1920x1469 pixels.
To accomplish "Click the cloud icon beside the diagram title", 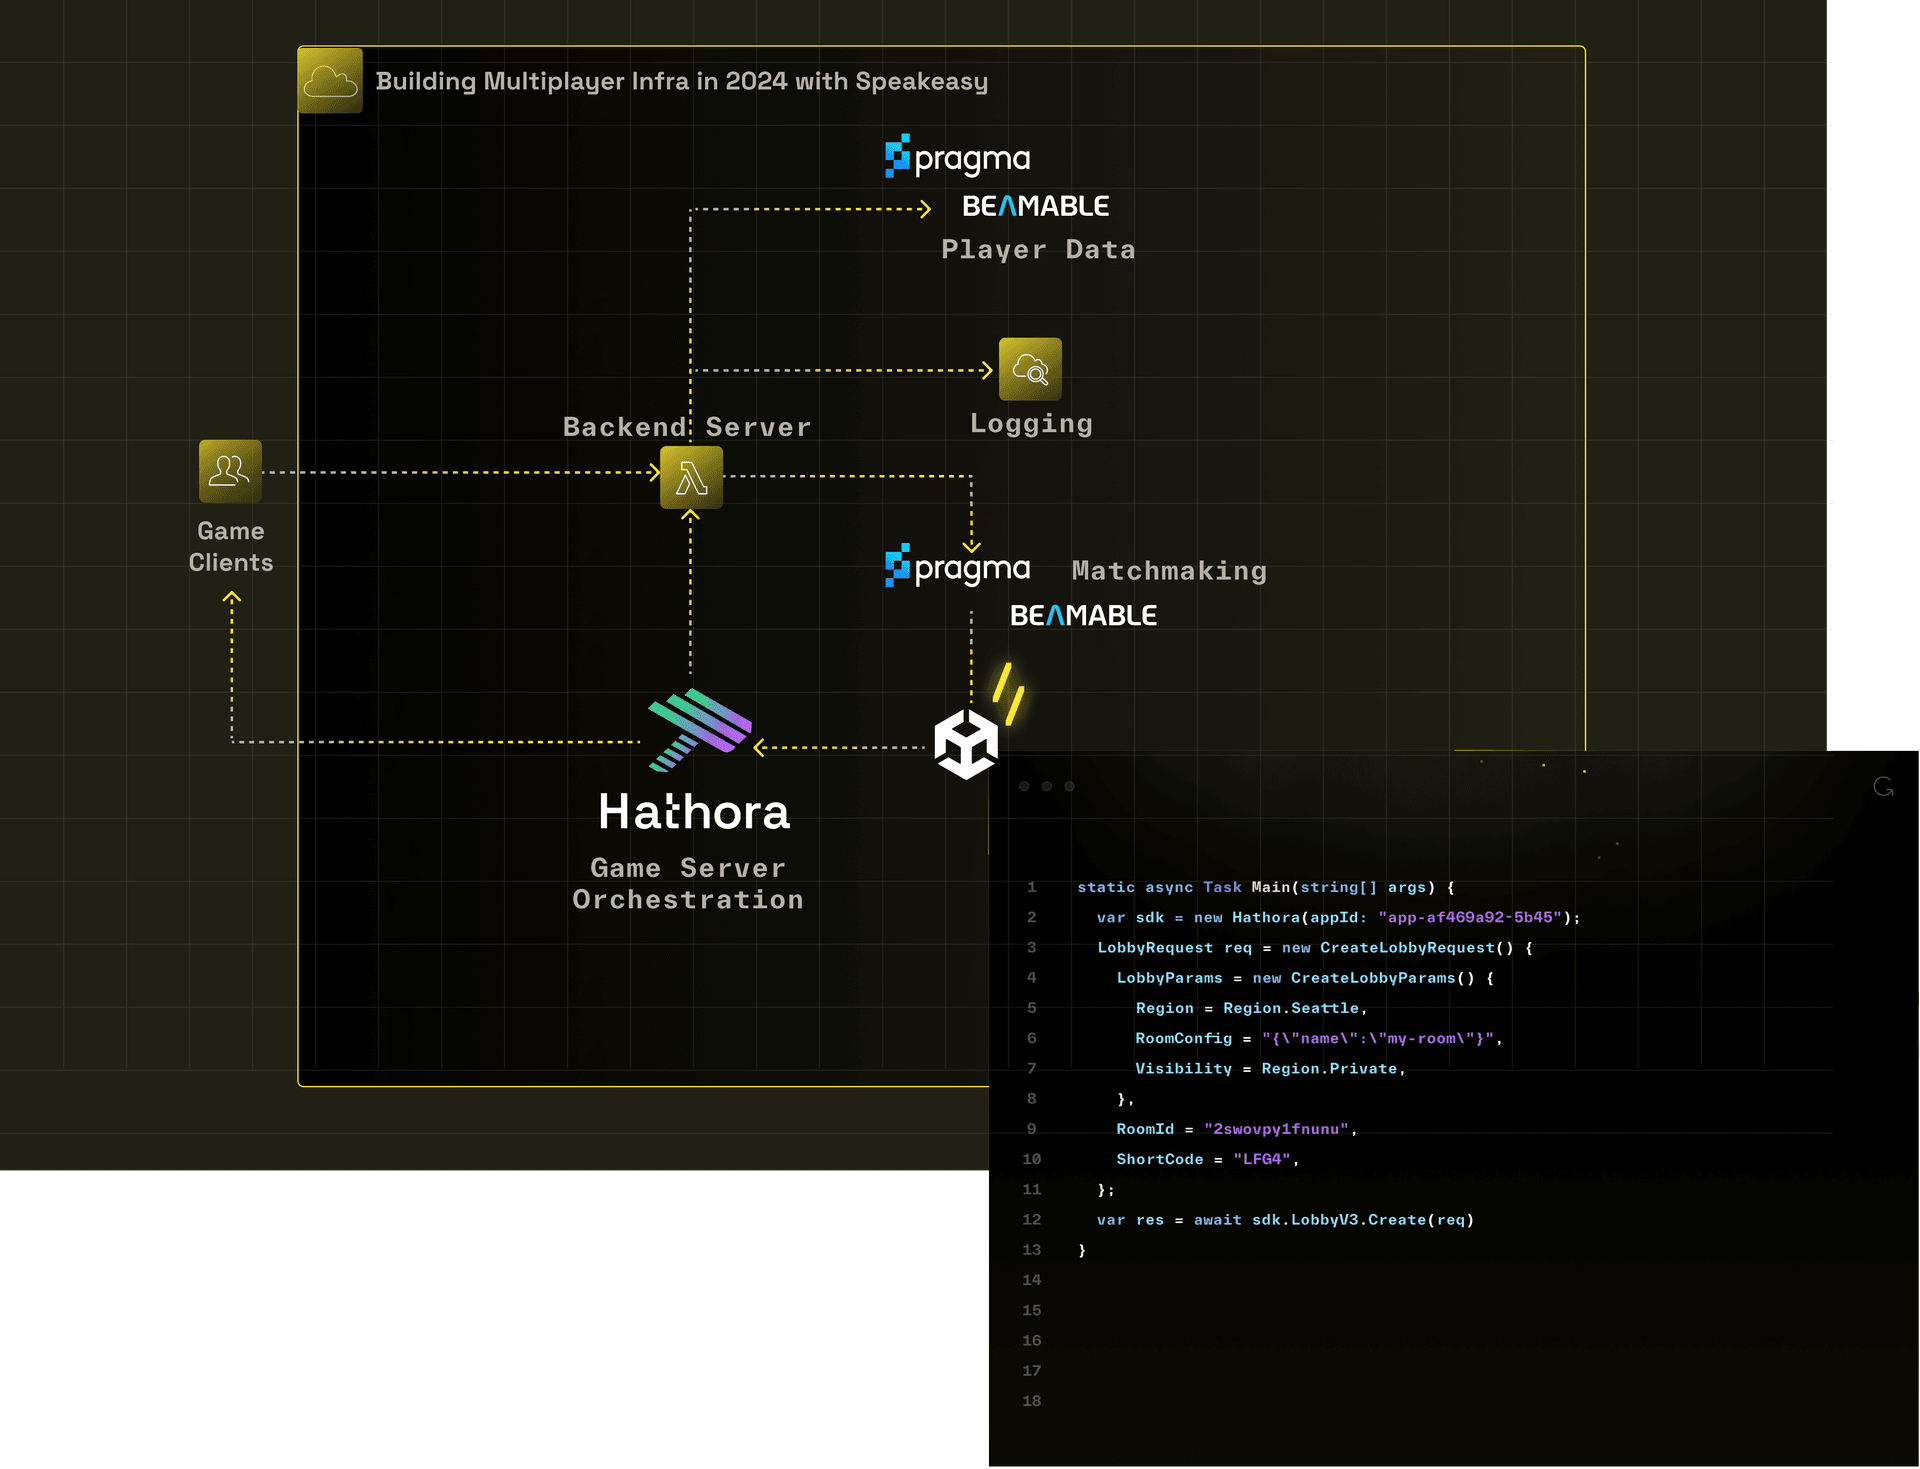I will click(330, 82).
